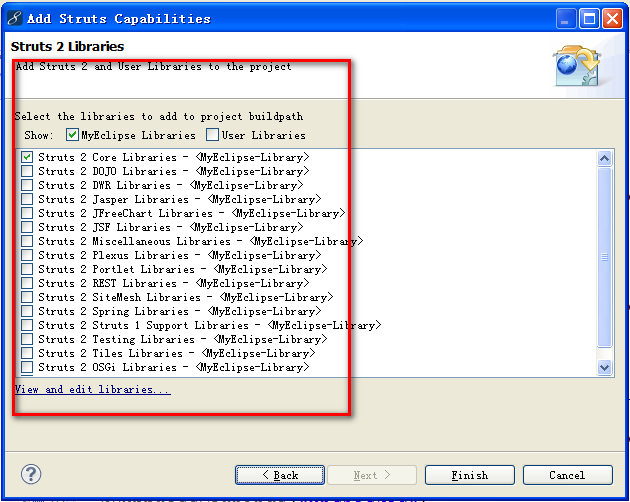Check Struts 2 Portlet Libraries

coord(27,269)
